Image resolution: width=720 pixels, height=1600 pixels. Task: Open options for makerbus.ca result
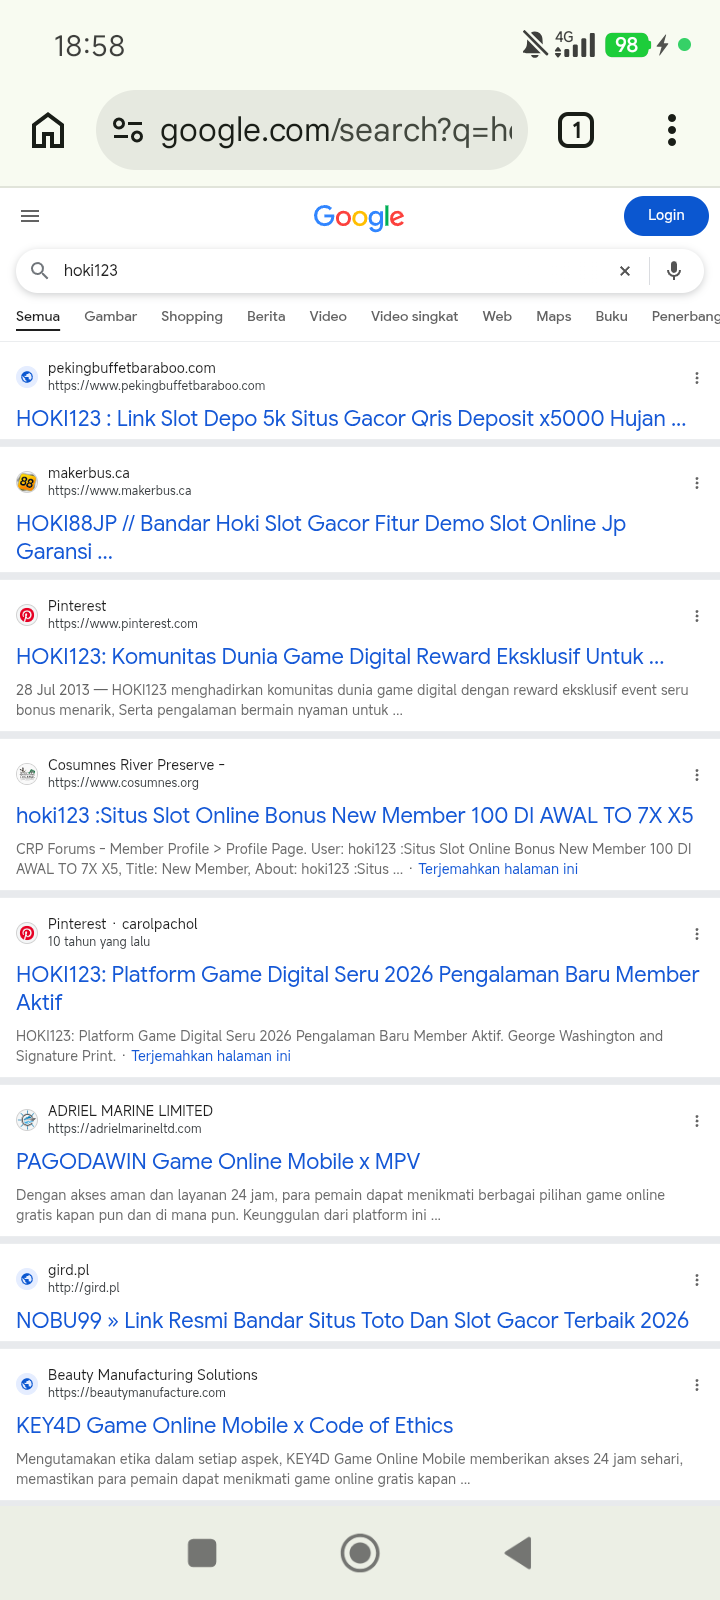[x=697, y=483]
